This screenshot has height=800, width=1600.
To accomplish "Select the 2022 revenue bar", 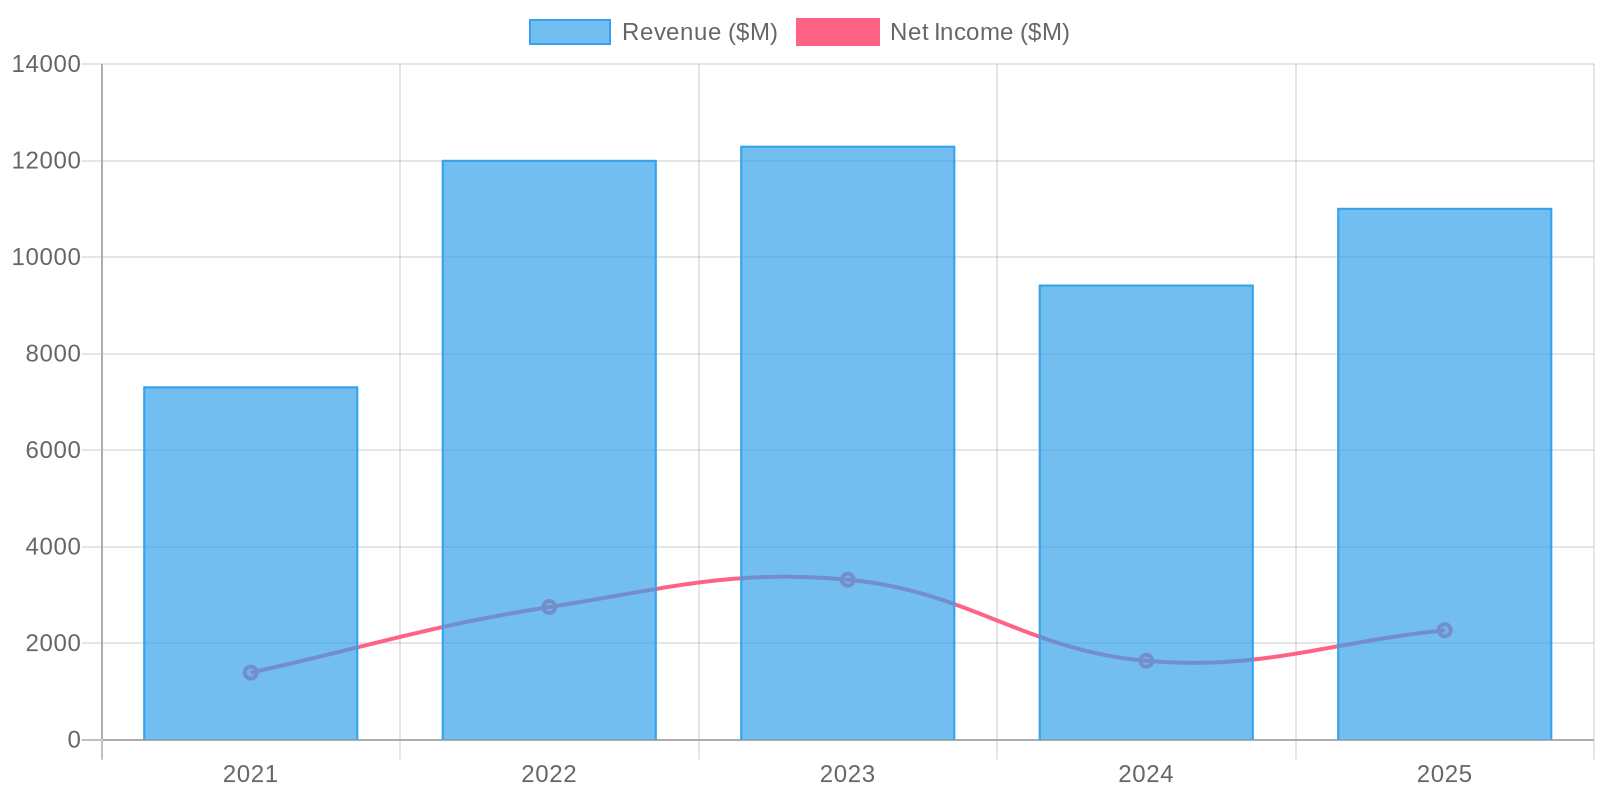I will [x=549, y=400].
